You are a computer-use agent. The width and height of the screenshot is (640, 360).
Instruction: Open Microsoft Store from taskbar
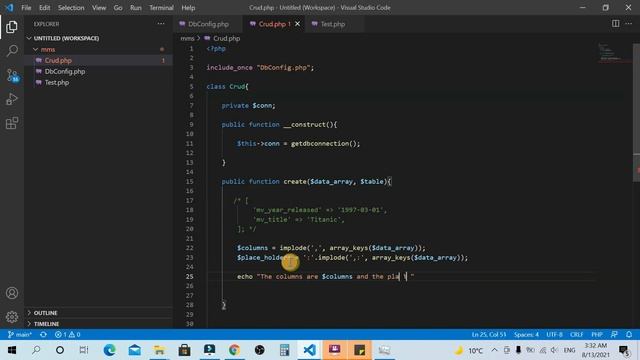tap(184, 350)
